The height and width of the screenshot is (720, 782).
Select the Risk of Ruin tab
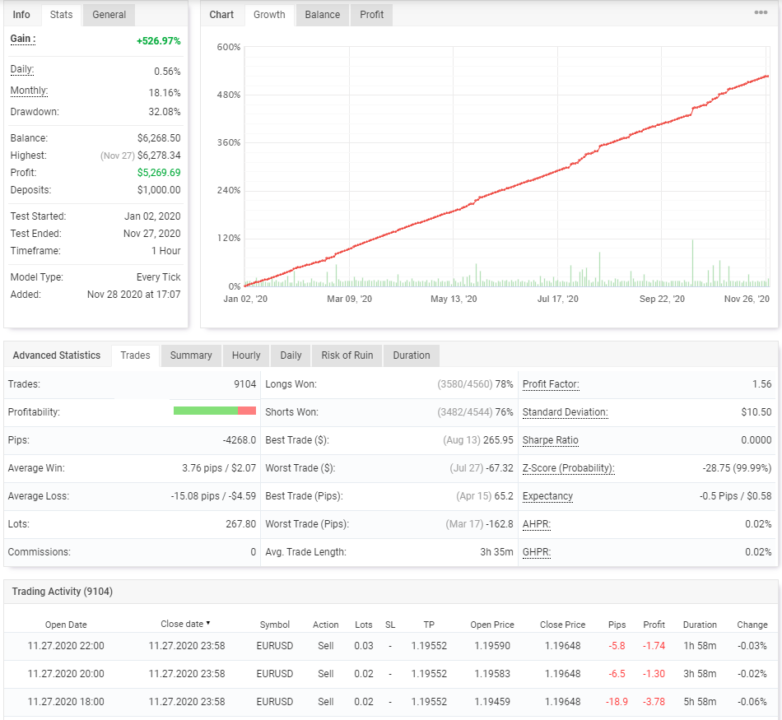(346, 355)
